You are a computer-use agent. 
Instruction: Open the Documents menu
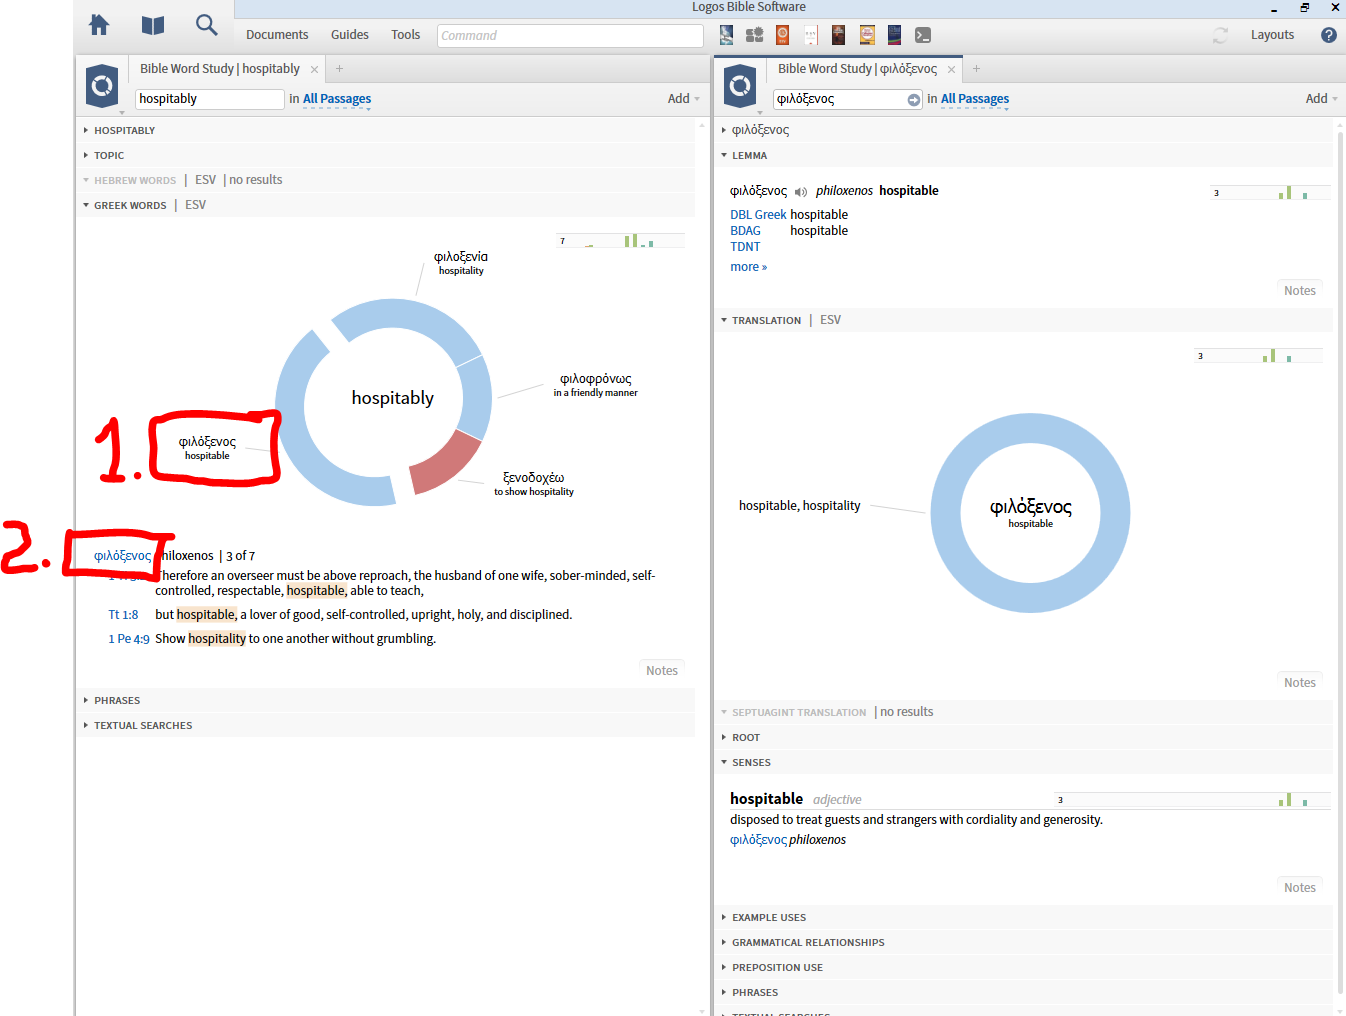277,35
